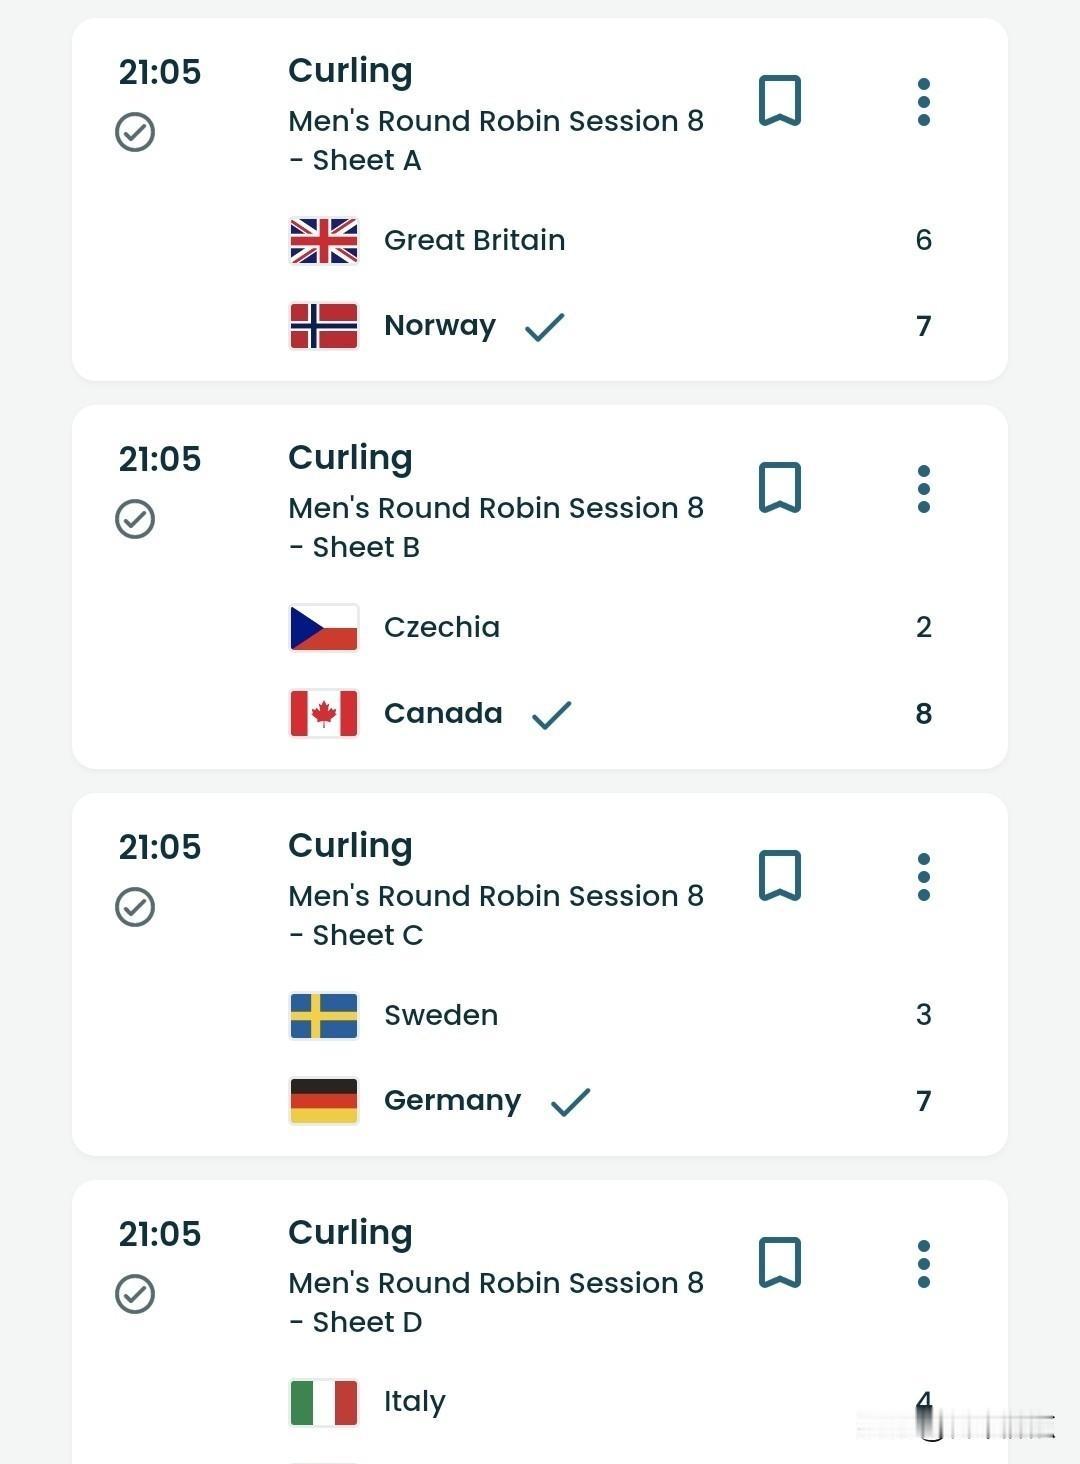Bookmark the Sheet B curling match
Screen dimensions: 1080x1464
[780, 488]
